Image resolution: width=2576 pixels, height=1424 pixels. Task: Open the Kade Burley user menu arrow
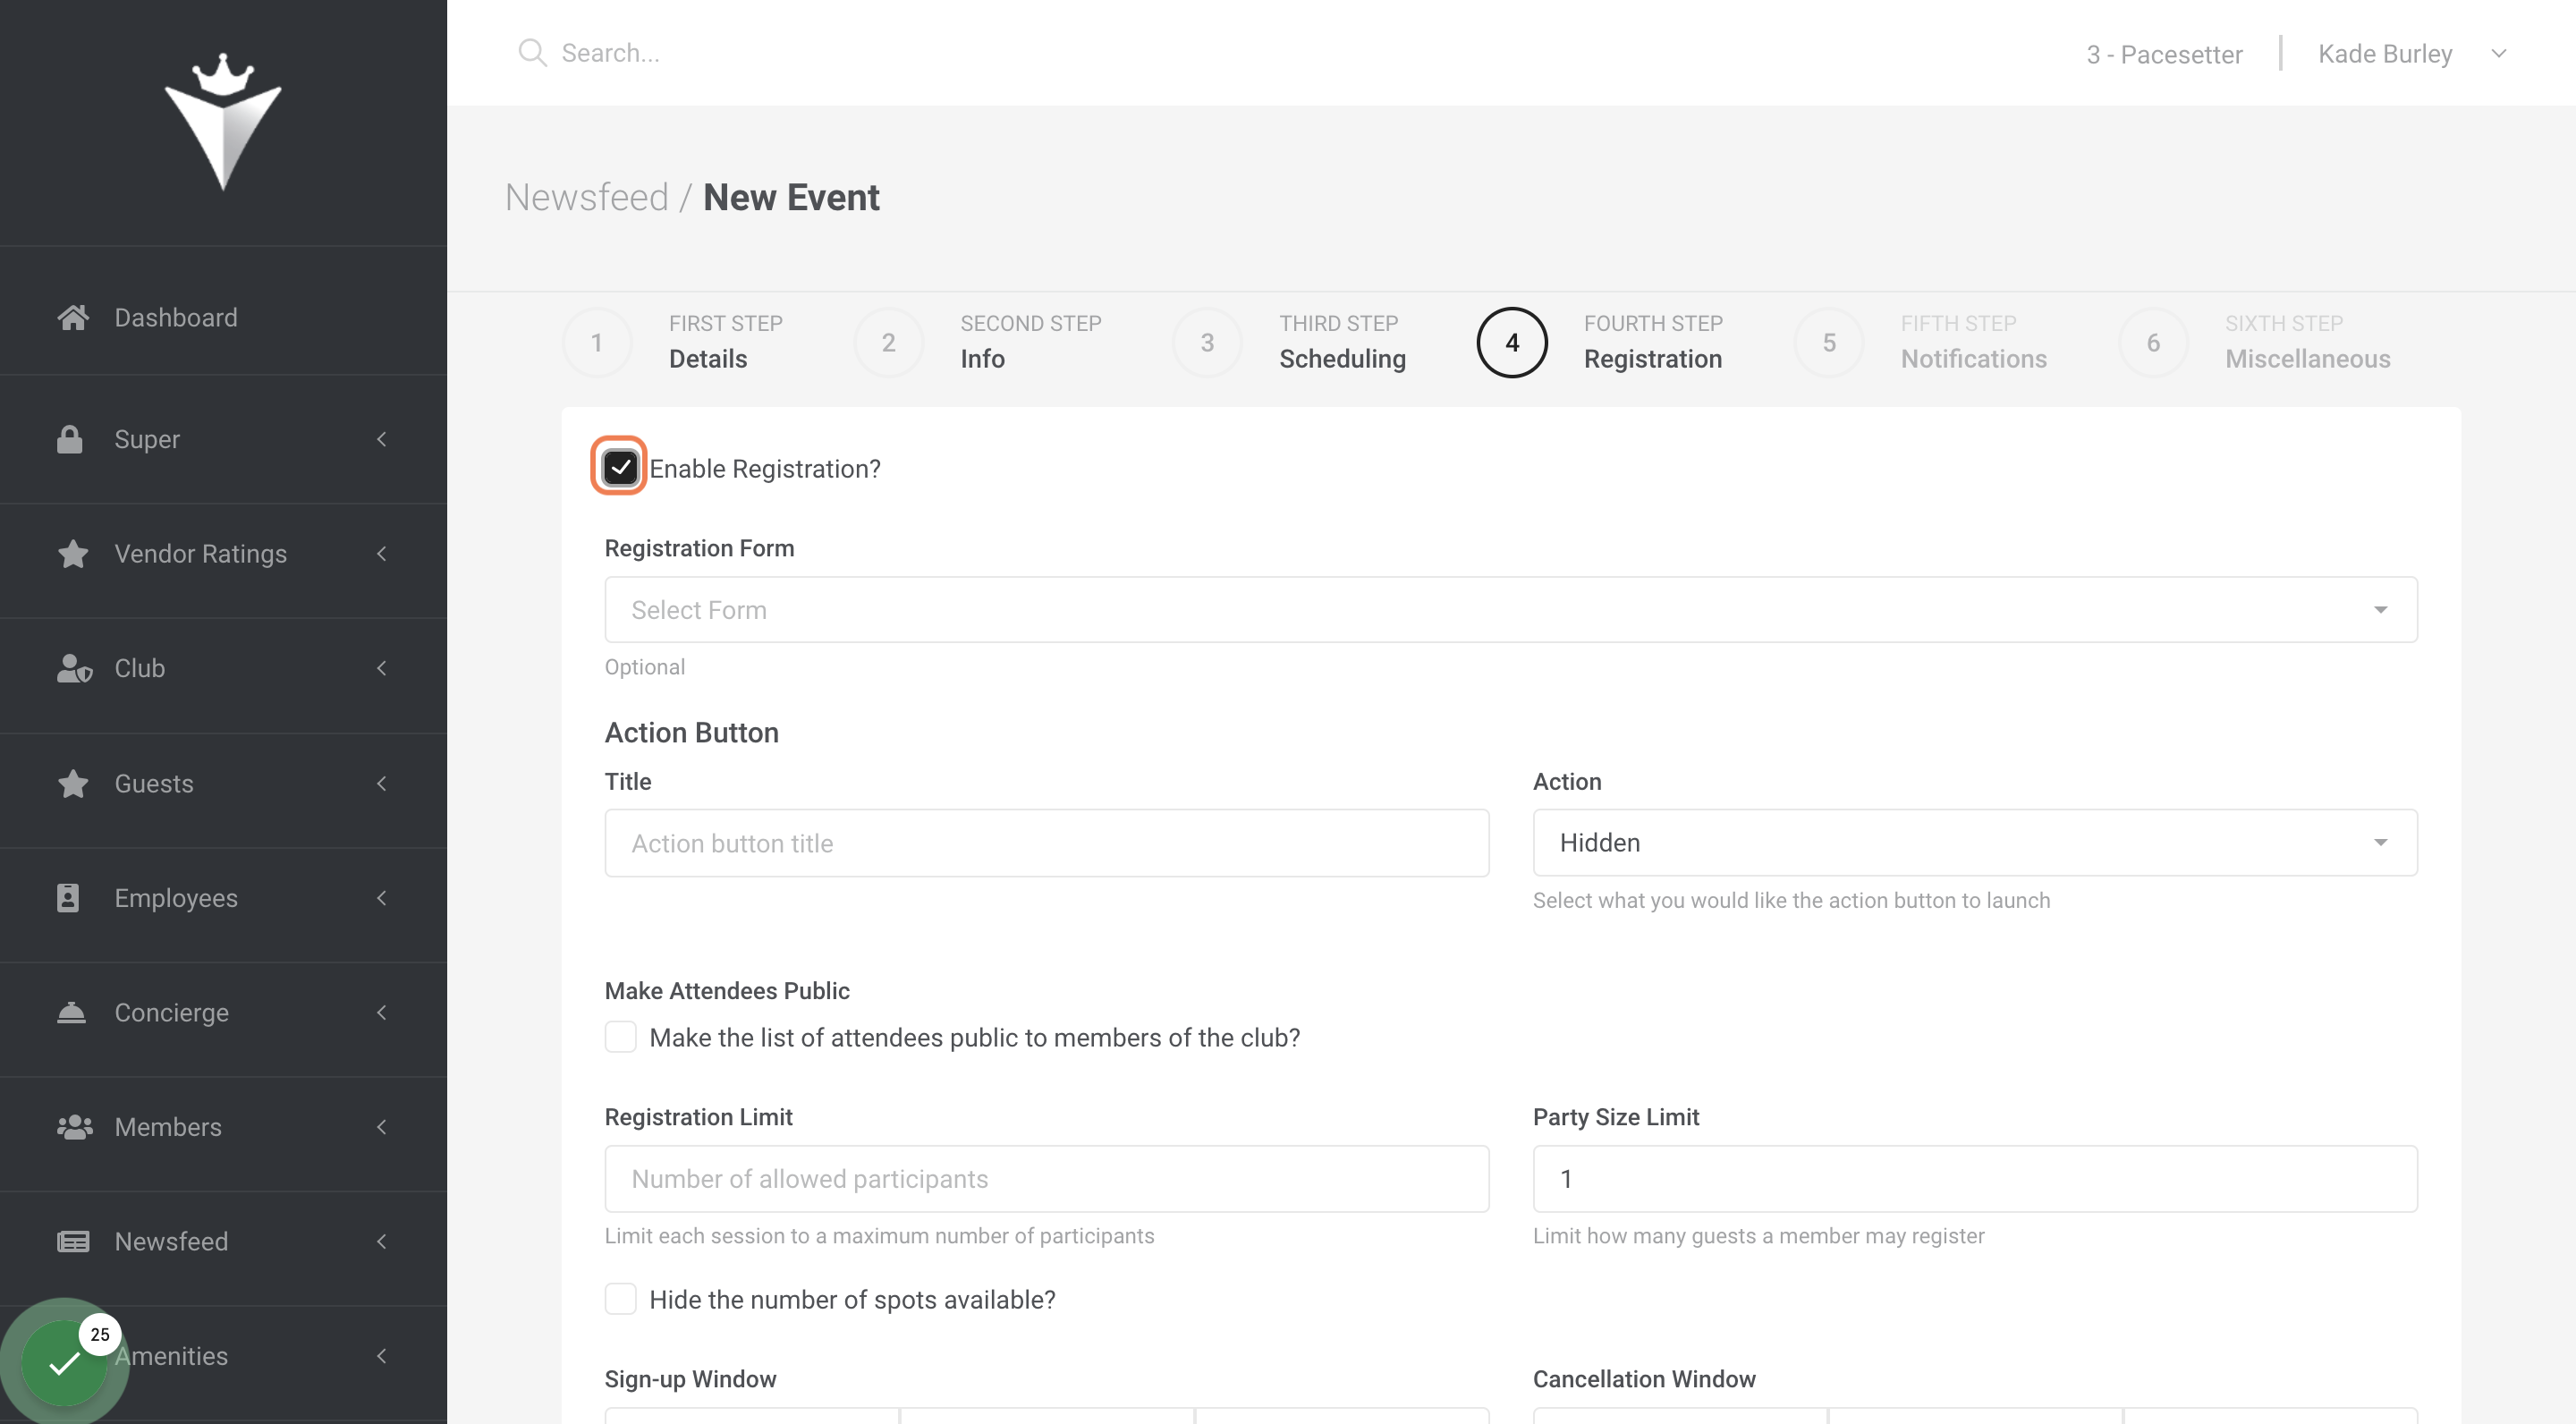[x=2499, y=54]
